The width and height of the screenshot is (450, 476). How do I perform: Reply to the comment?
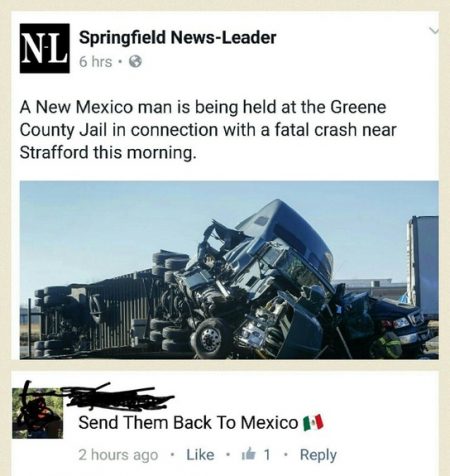(318, 455)
